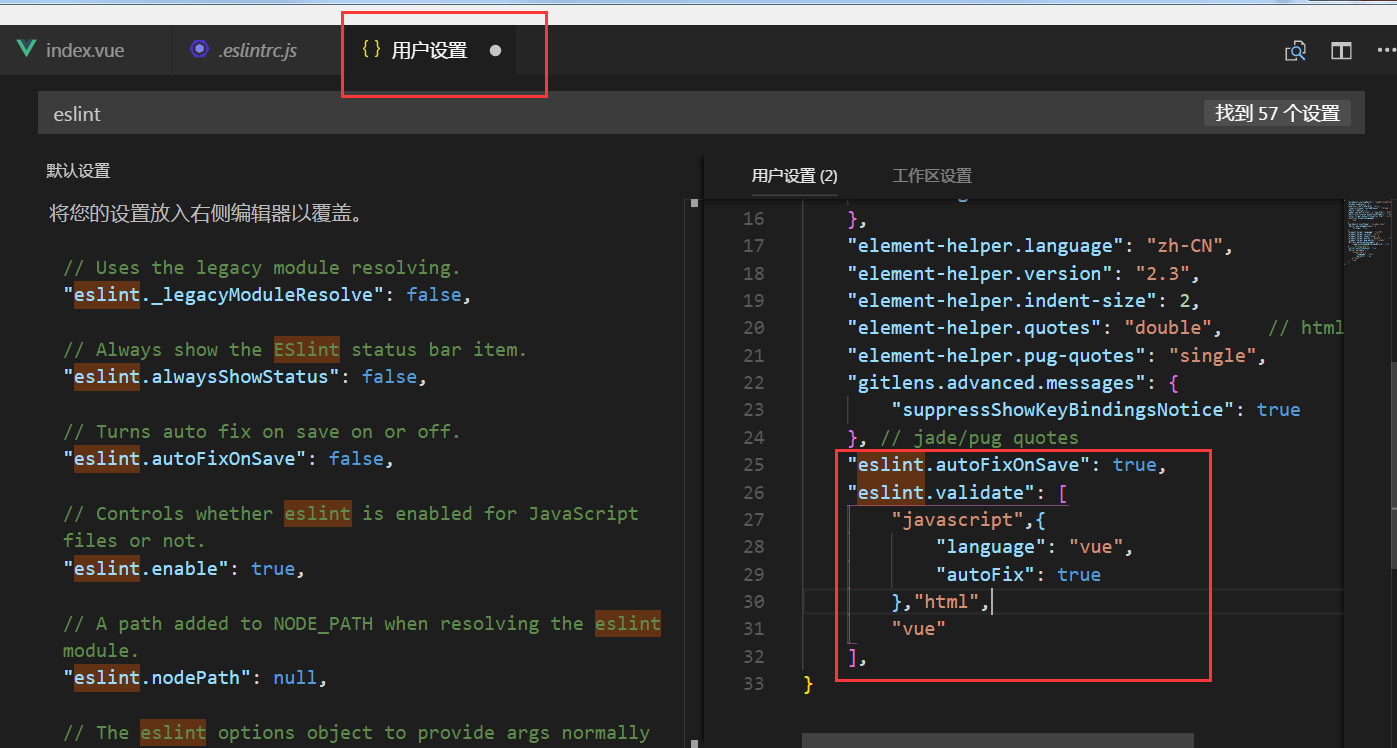Click the eslint.alwaysShowStatus default setting
1397x748 pixels.
244,377
